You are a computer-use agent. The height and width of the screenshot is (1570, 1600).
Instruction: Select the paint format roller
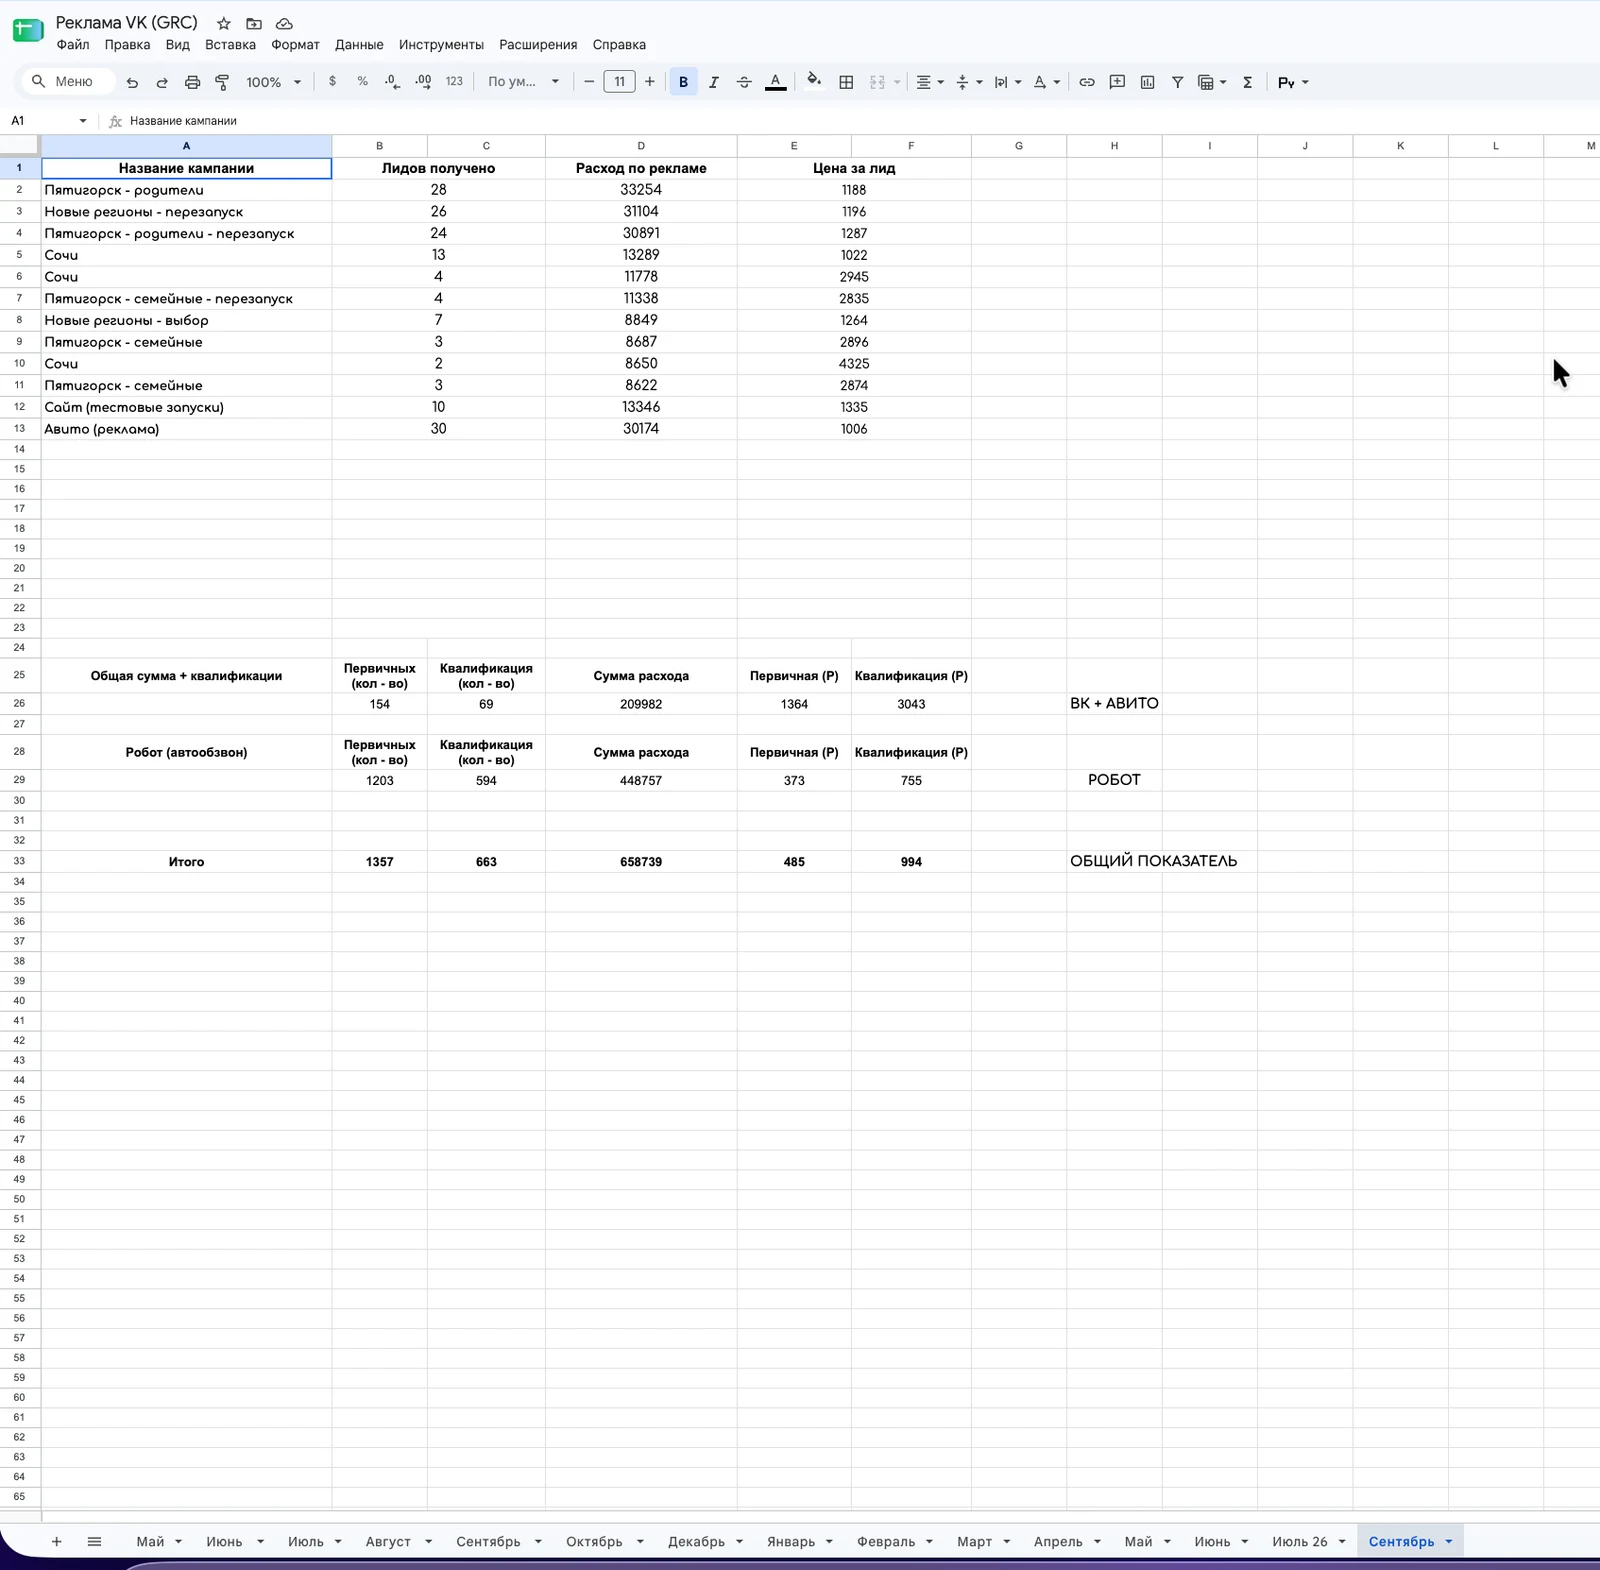click(222, 82)
